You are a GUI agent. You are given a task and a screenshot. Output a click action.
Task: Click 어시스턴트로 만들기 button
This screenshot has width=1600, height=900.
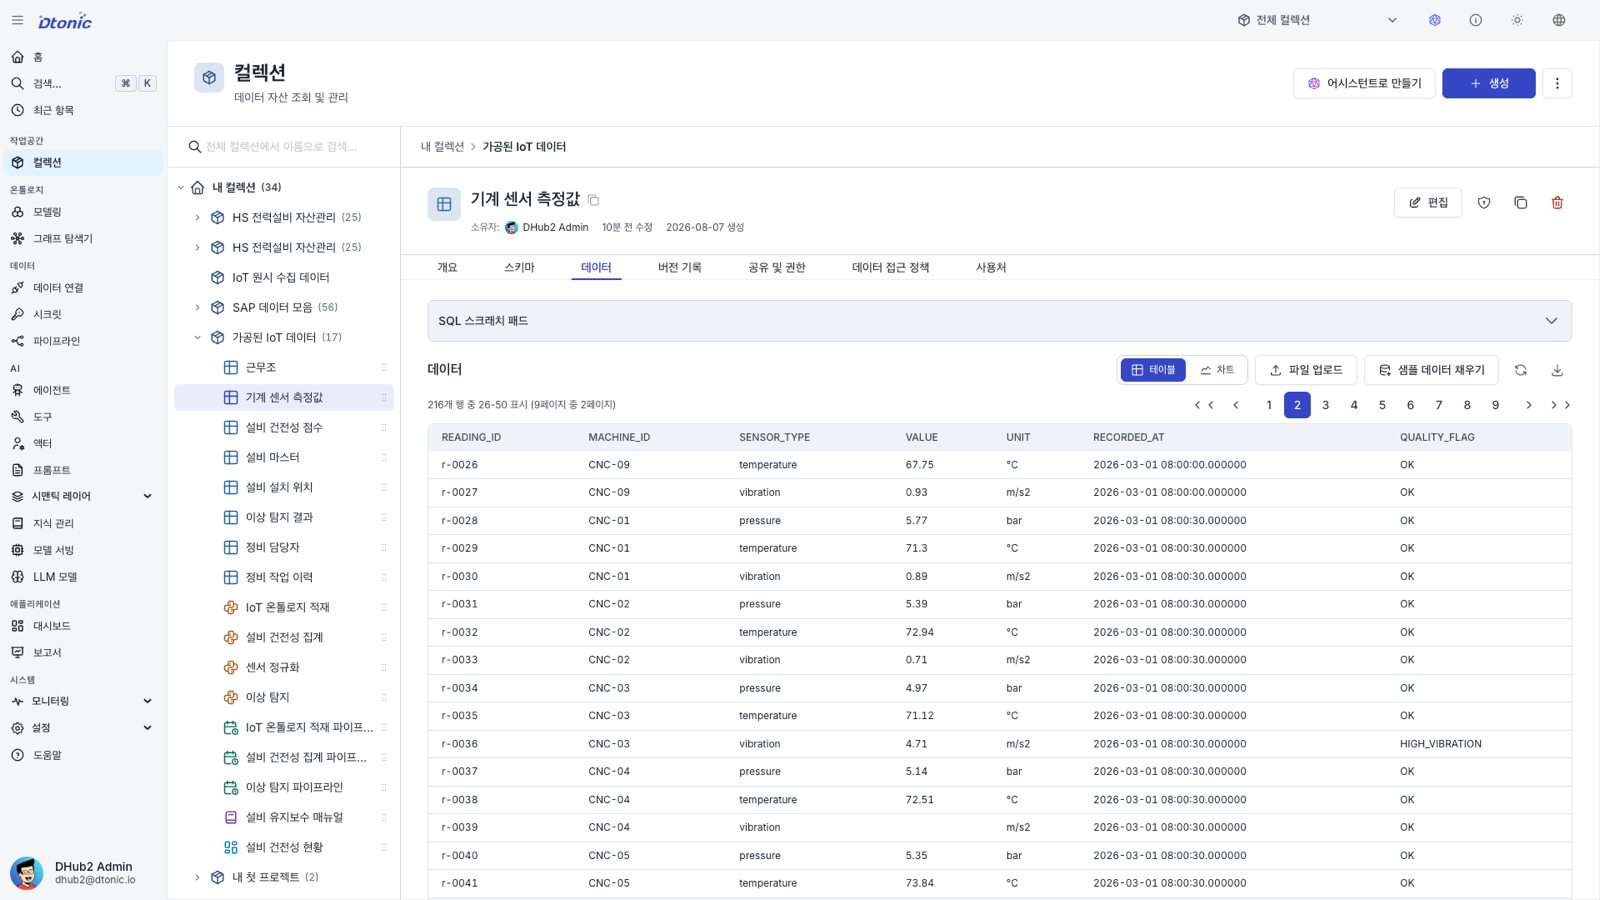click(1364, 83)
